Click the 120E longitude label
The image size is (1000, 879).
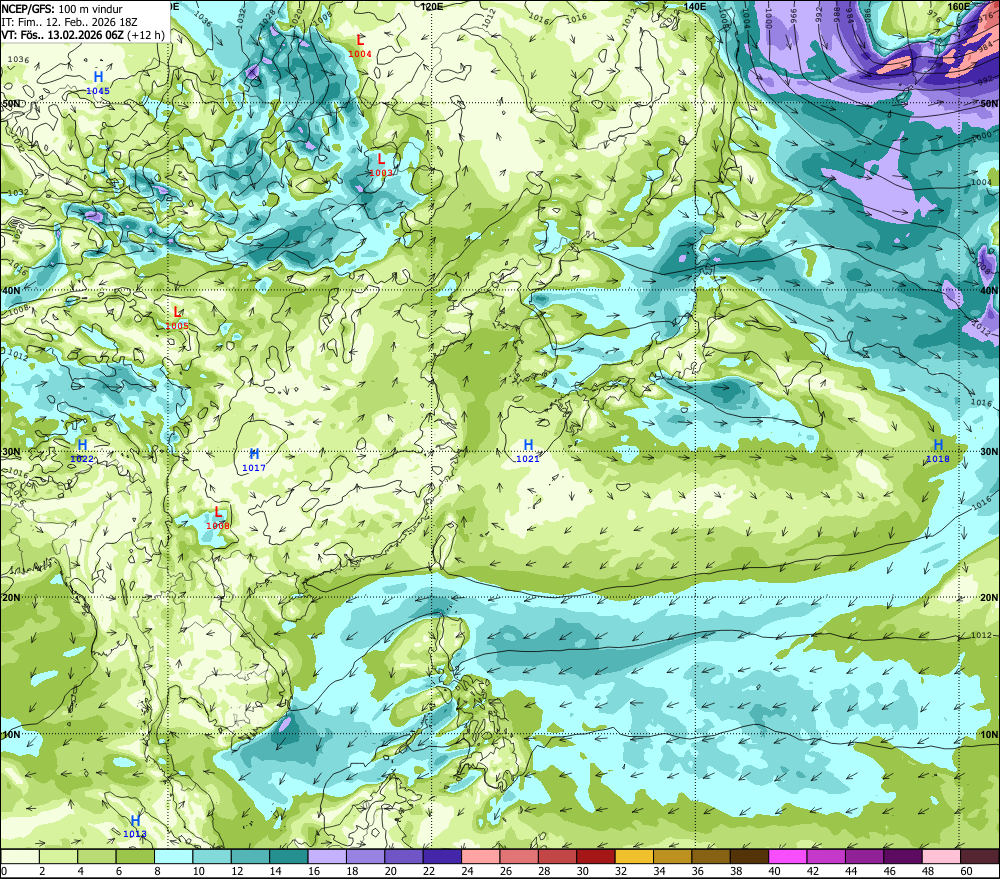(x=432, y=6)
